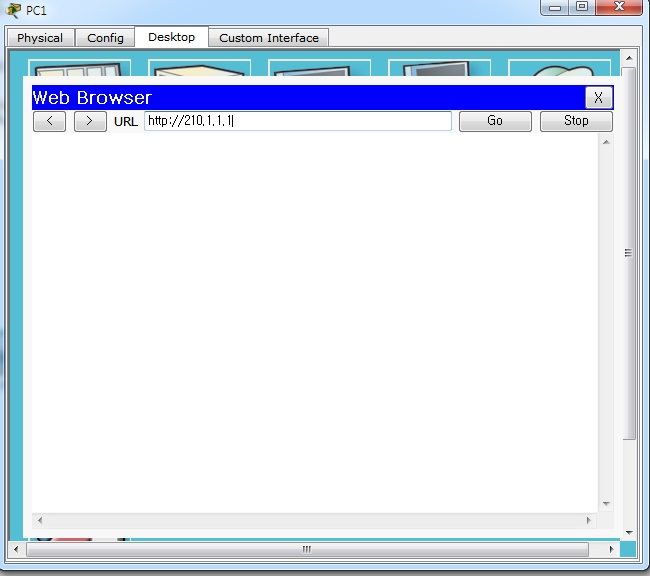Open the Custom Interface tab
Image resolution: width=650 pixels, height=576 pixels.
coord(269,38)
